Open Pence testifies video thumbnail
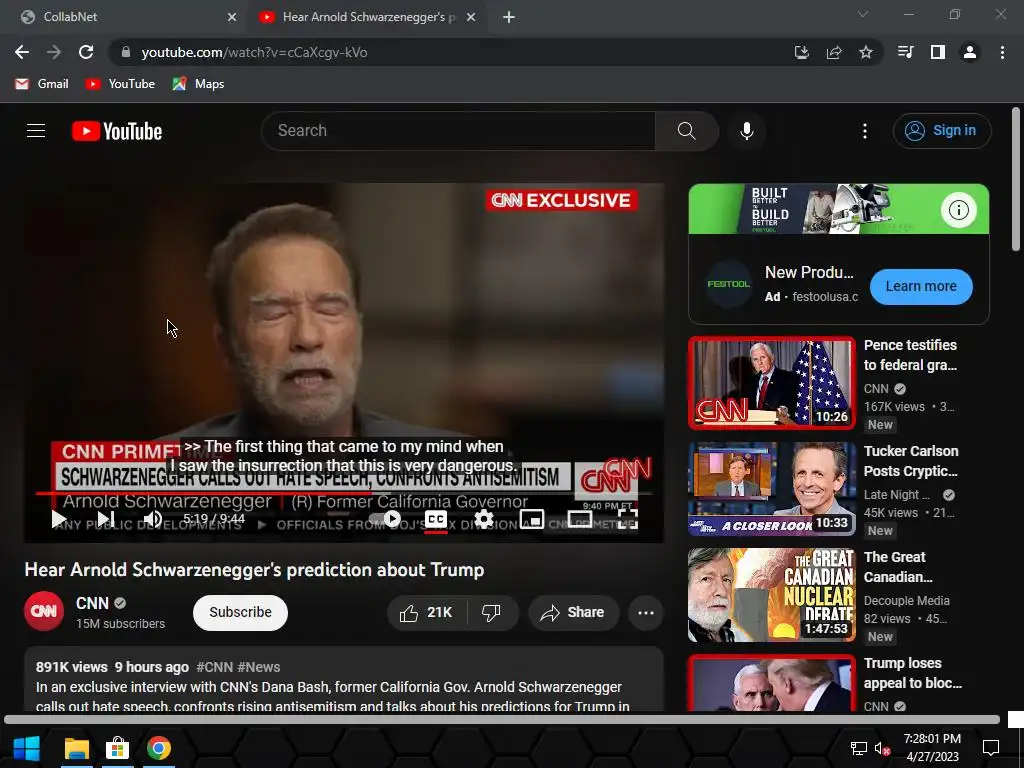 point(772,383)
